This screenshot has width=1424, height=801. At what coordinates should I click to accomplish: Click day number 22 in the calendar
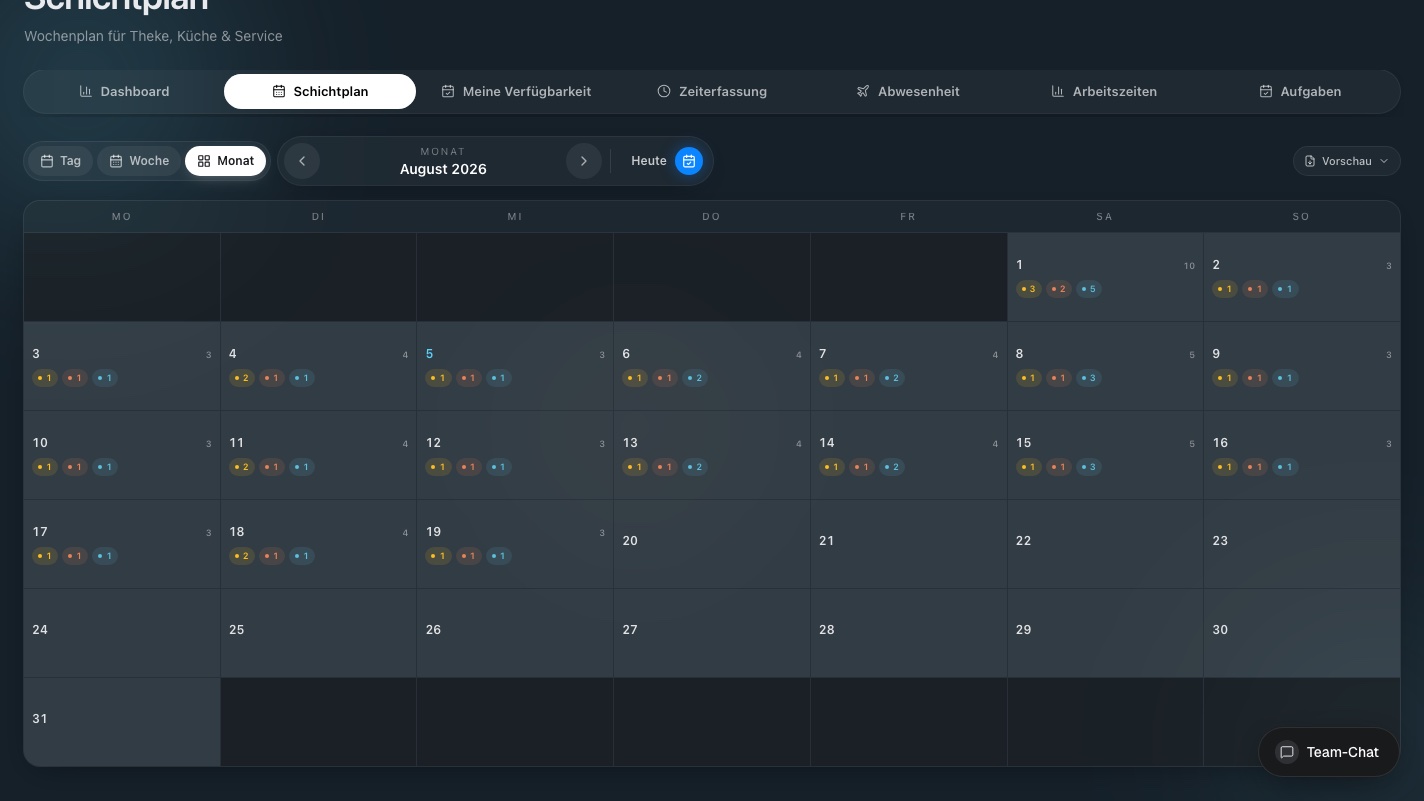coord(1023,541)
